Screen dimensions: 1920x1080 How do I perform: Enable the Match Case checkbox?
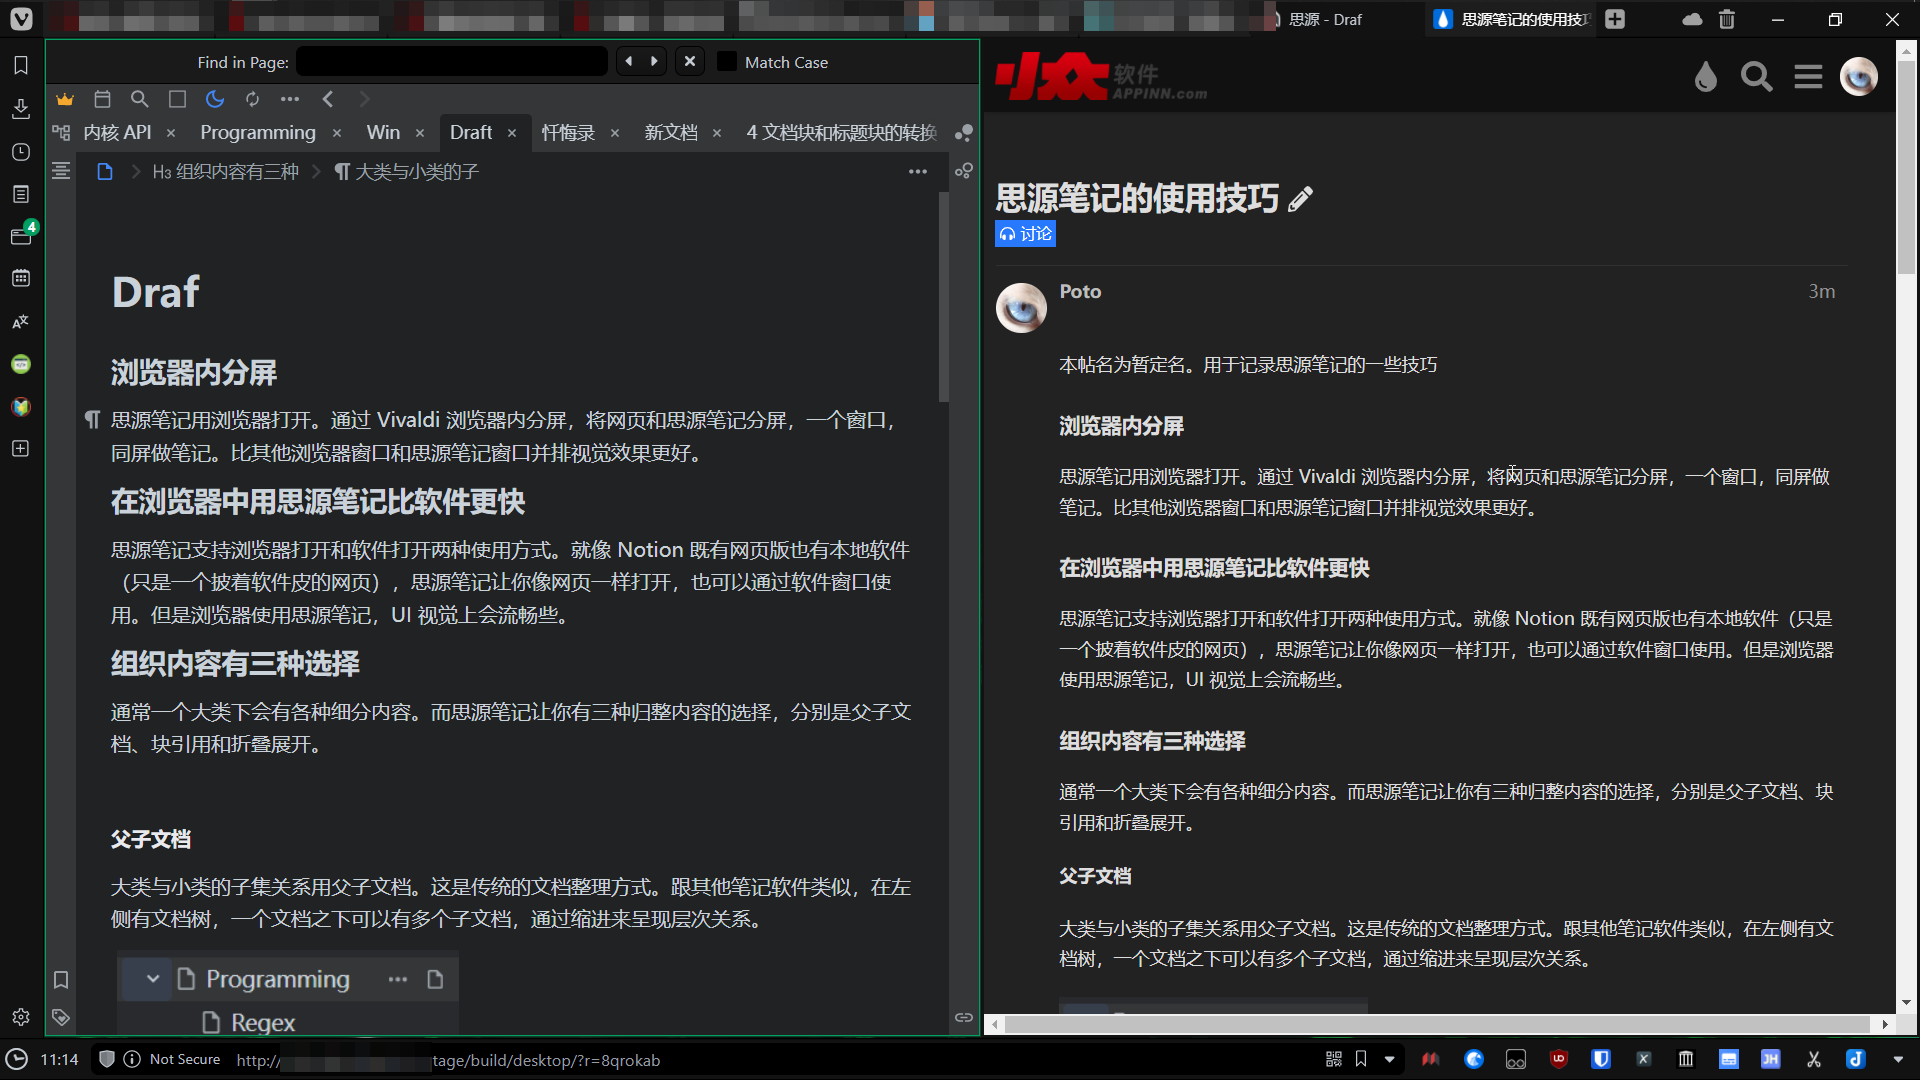tap(727, 62)
